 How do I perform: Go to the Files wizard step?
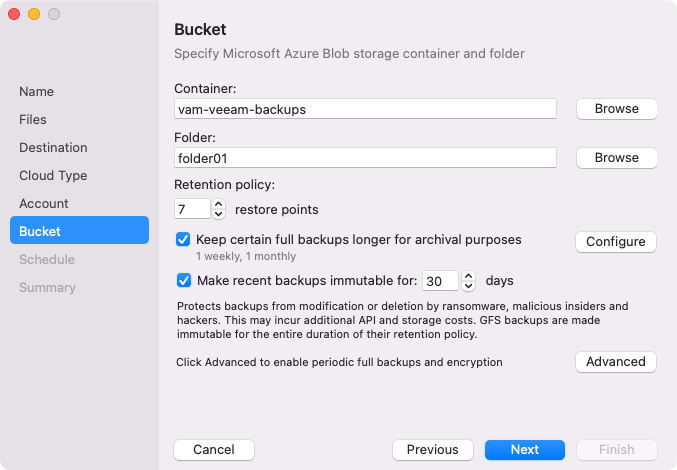click(x=33, y=119)
